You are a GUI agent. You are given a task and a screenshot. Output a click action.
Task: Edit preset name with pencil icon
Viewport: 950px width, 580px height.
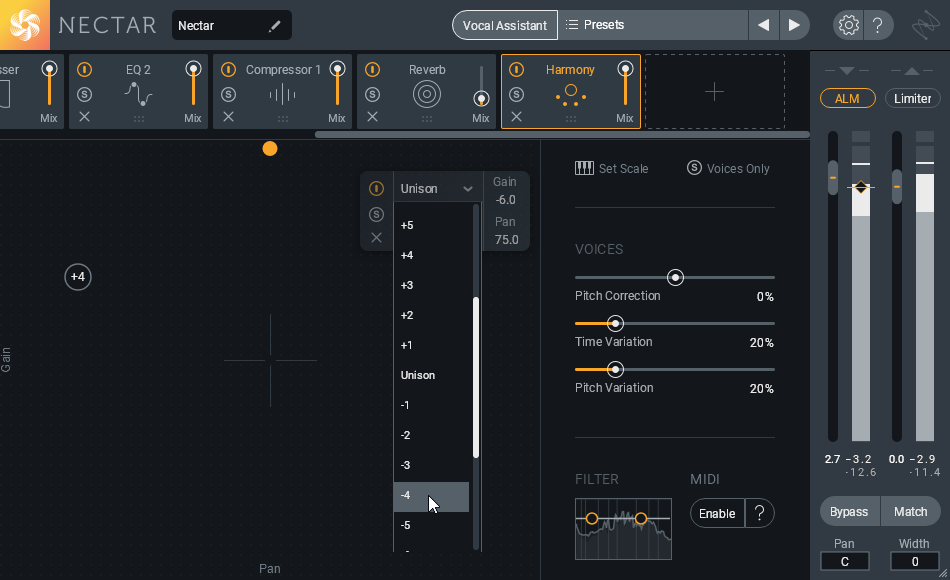click(275, 25)
